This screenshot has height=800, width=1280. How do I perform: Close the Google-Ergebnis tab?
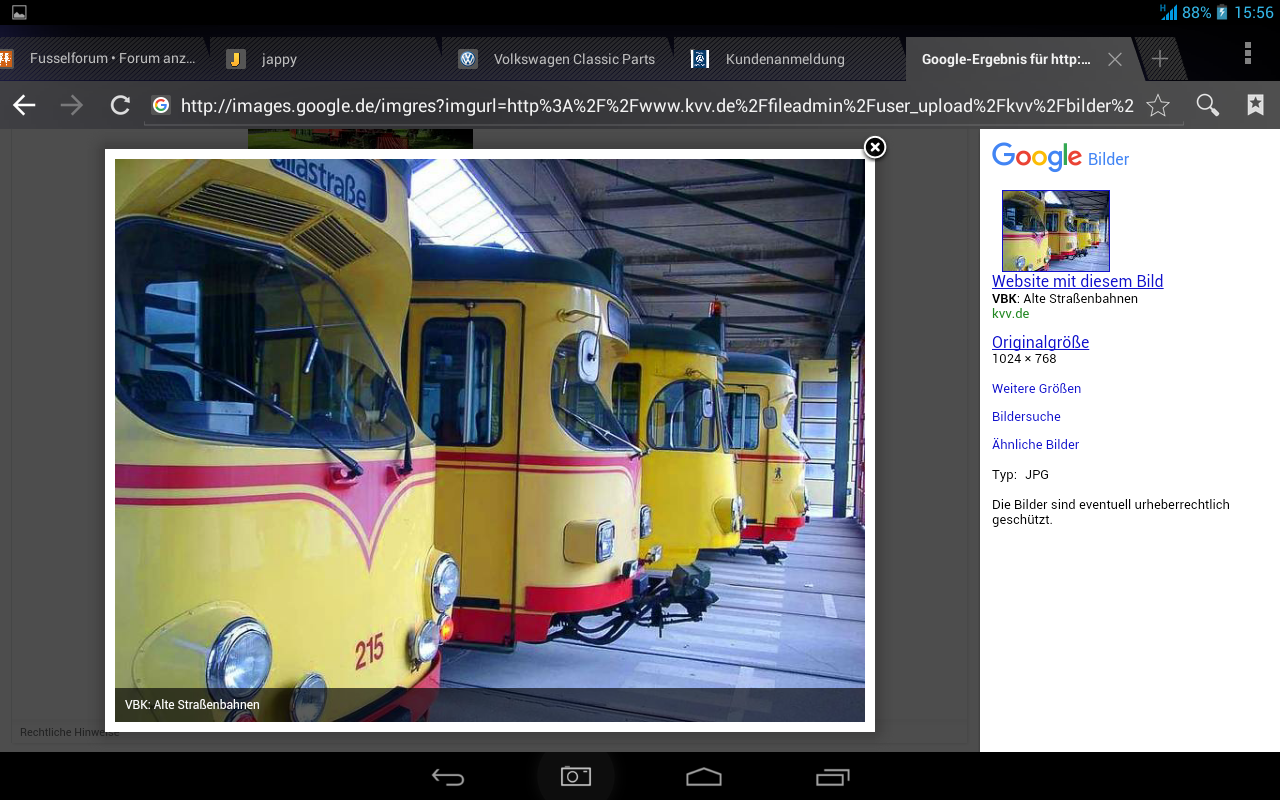click(1115, 59)
